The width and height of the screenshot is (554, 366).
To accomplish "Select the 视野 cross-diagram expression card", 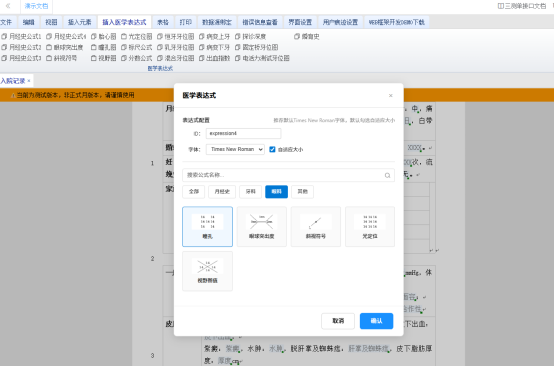I will pyautogui.click(x=207, y=271).
